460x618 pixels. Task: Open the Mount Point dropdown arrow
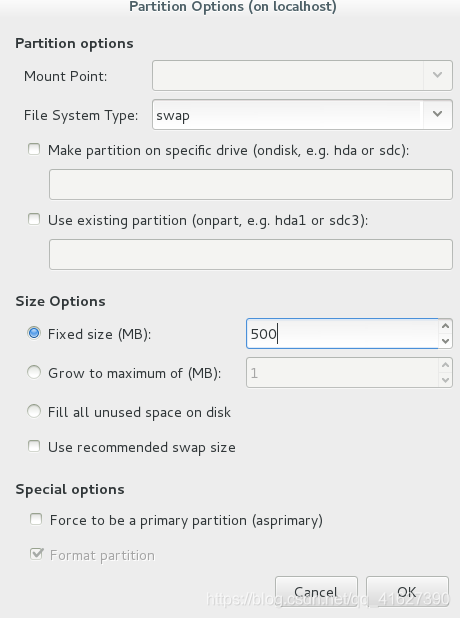pos(438,75)
